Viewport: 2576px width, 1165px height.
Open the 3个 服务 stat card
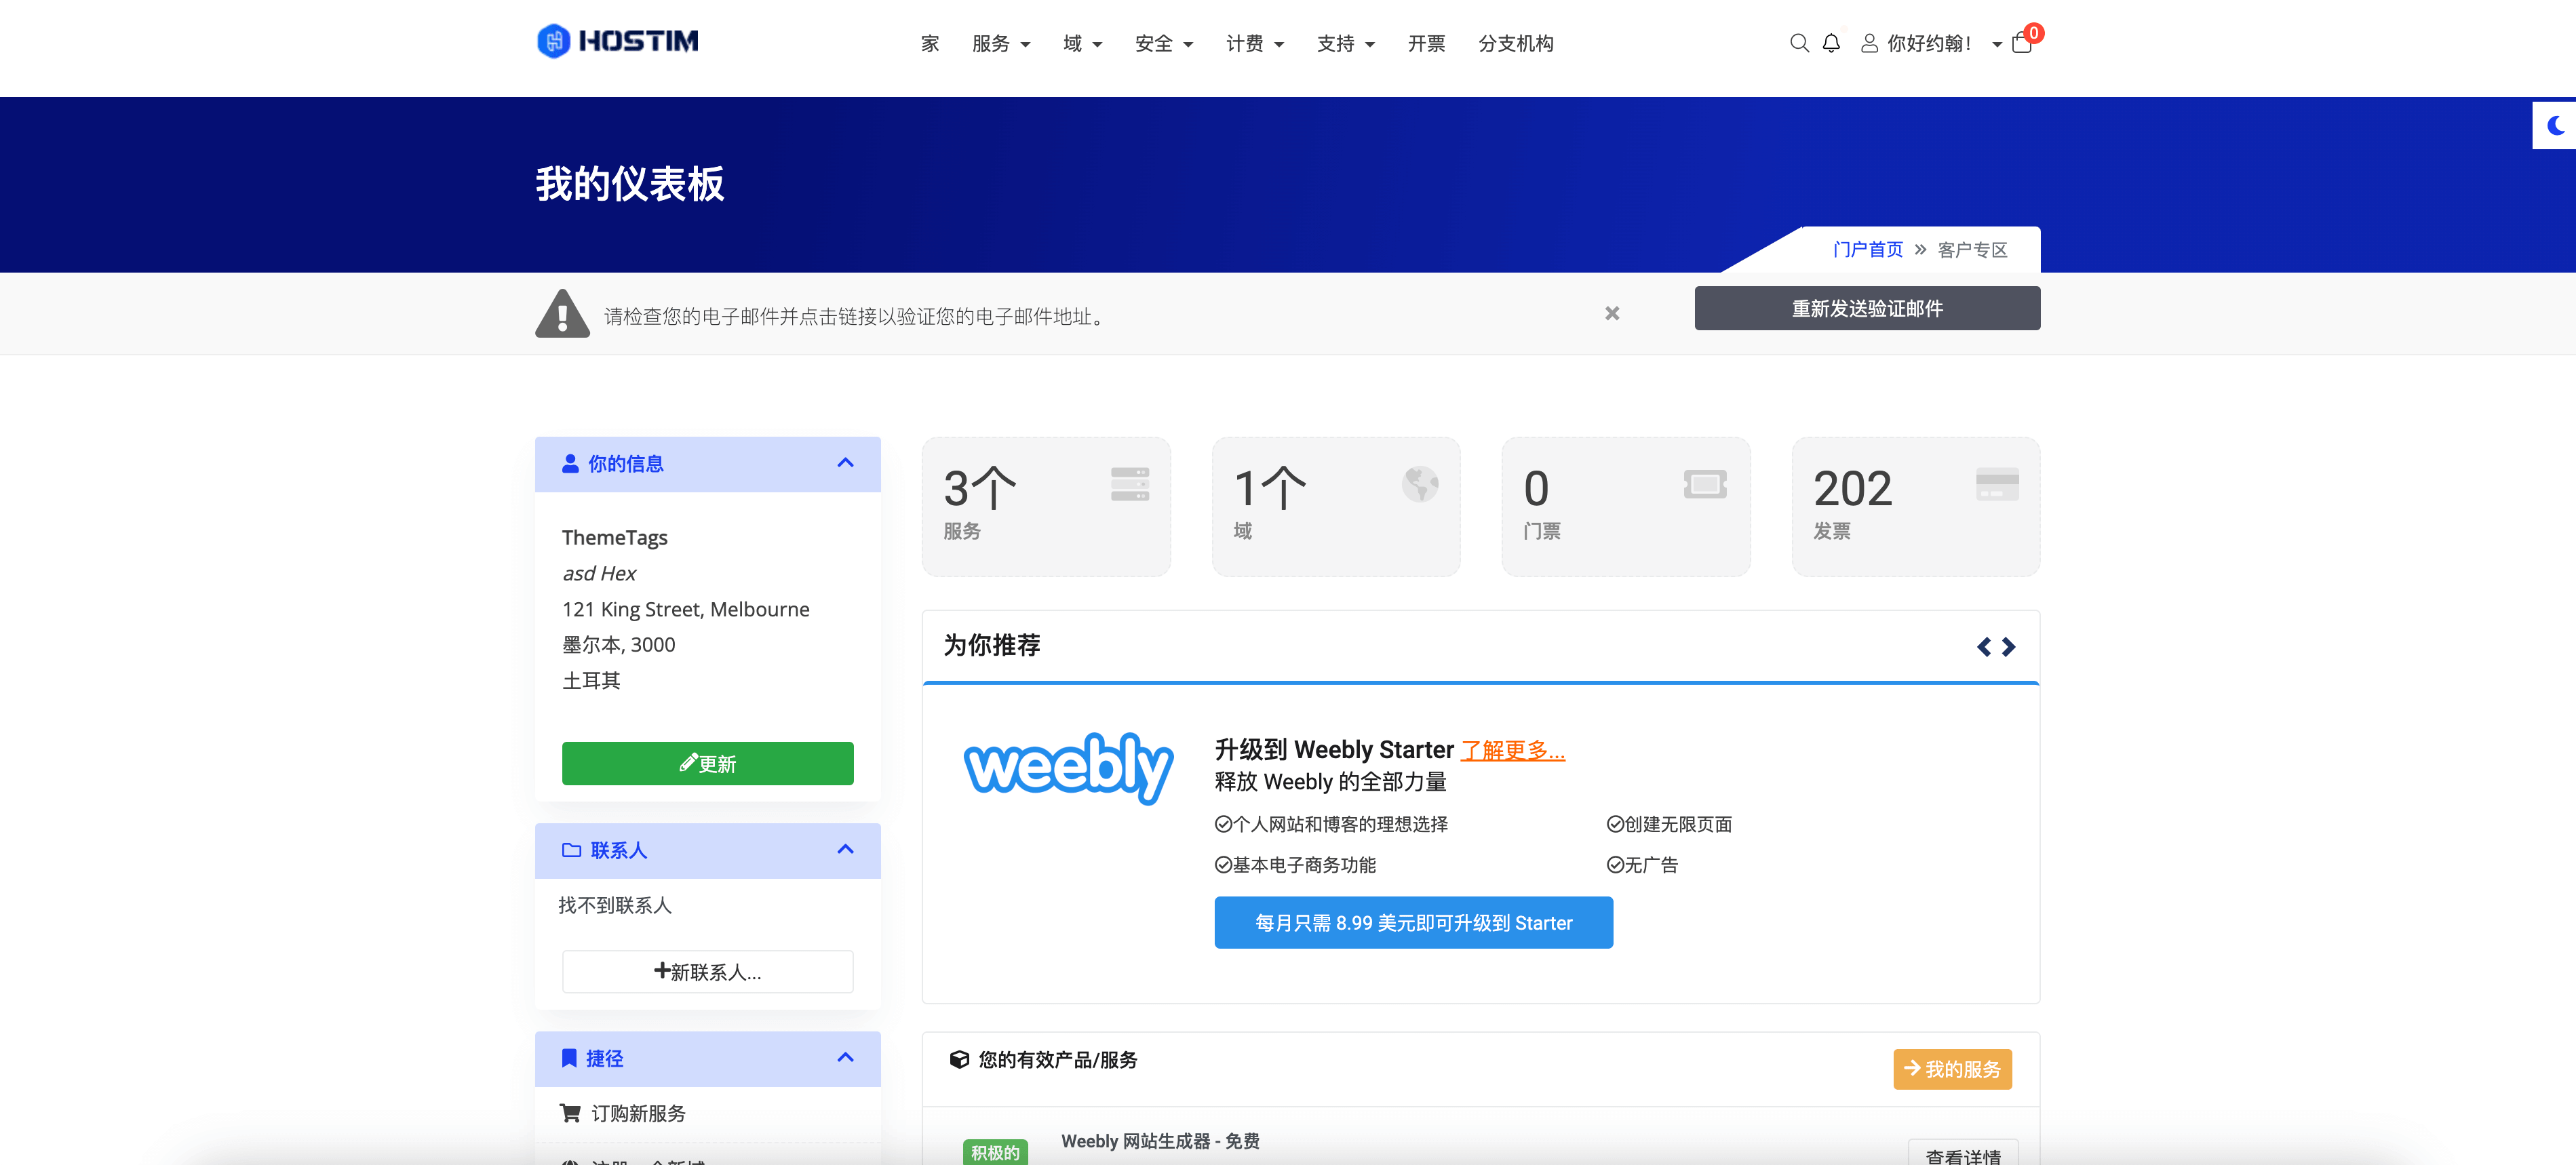pos(1045,506)
